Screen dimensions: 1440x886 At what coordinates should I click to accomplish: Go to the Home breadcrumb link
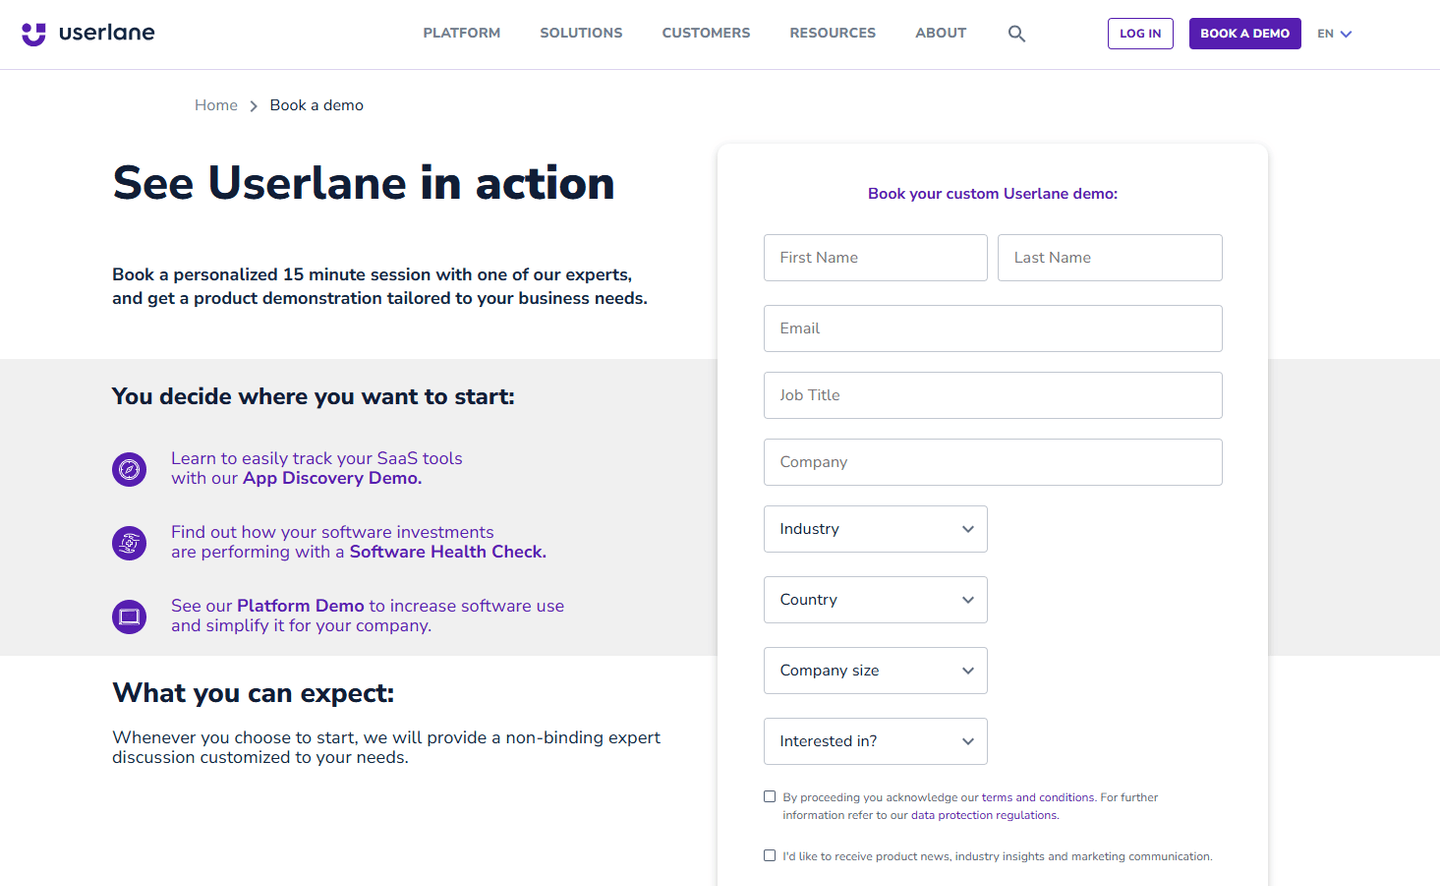coord(216,105)
